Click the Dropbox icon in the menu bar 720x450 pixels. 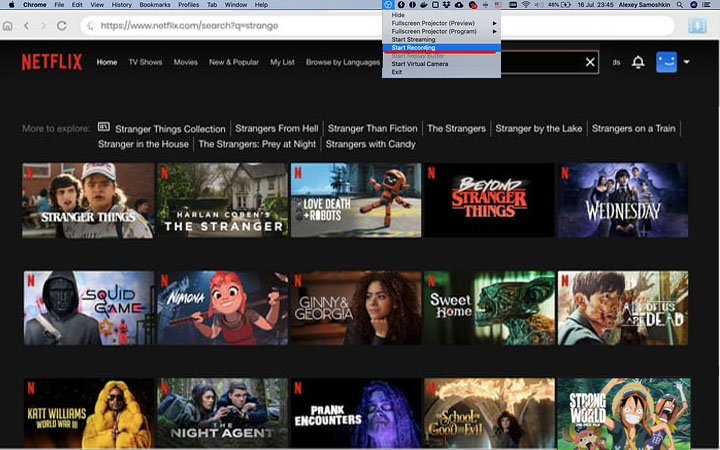tap(446, 5)
